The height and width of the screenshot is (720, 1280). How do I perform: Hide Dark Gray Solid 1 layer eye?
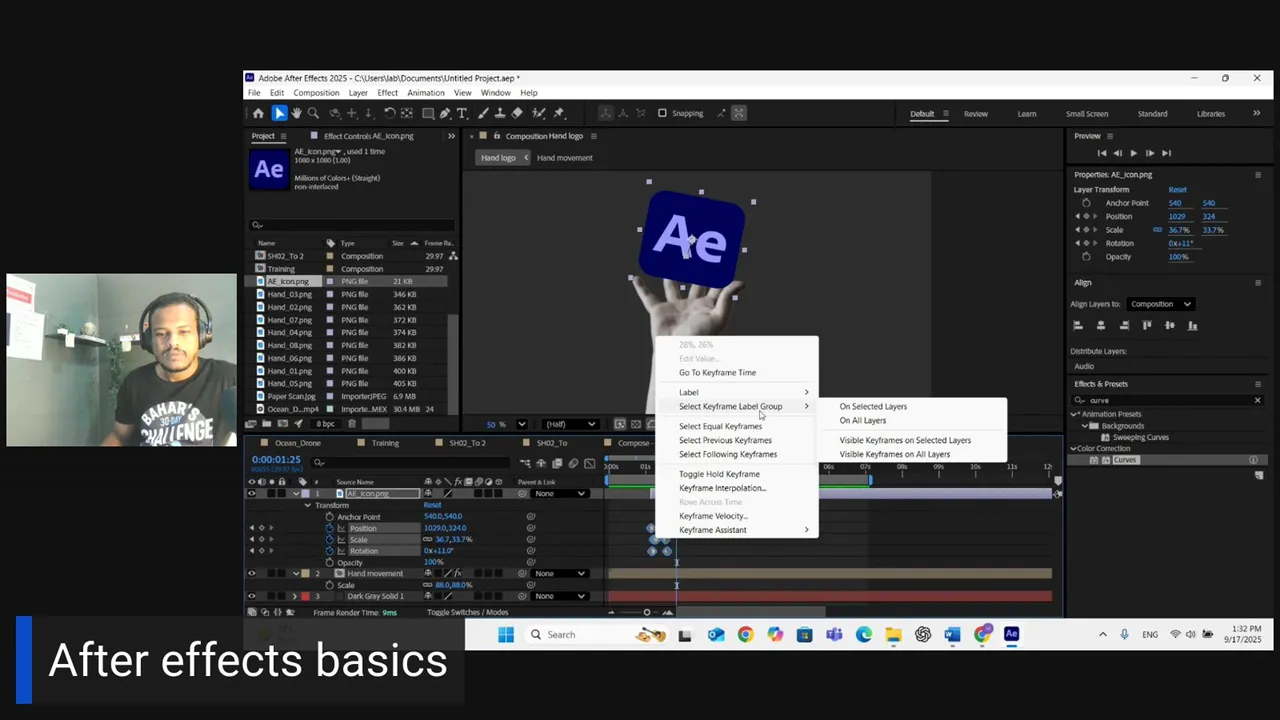[251, 596]
